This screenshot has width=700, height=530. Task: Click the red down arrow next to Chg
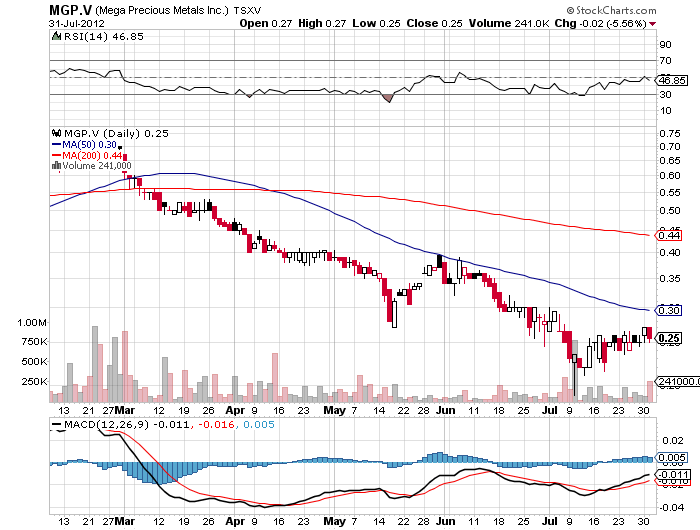pyautogui.click(x=653, y=24)
